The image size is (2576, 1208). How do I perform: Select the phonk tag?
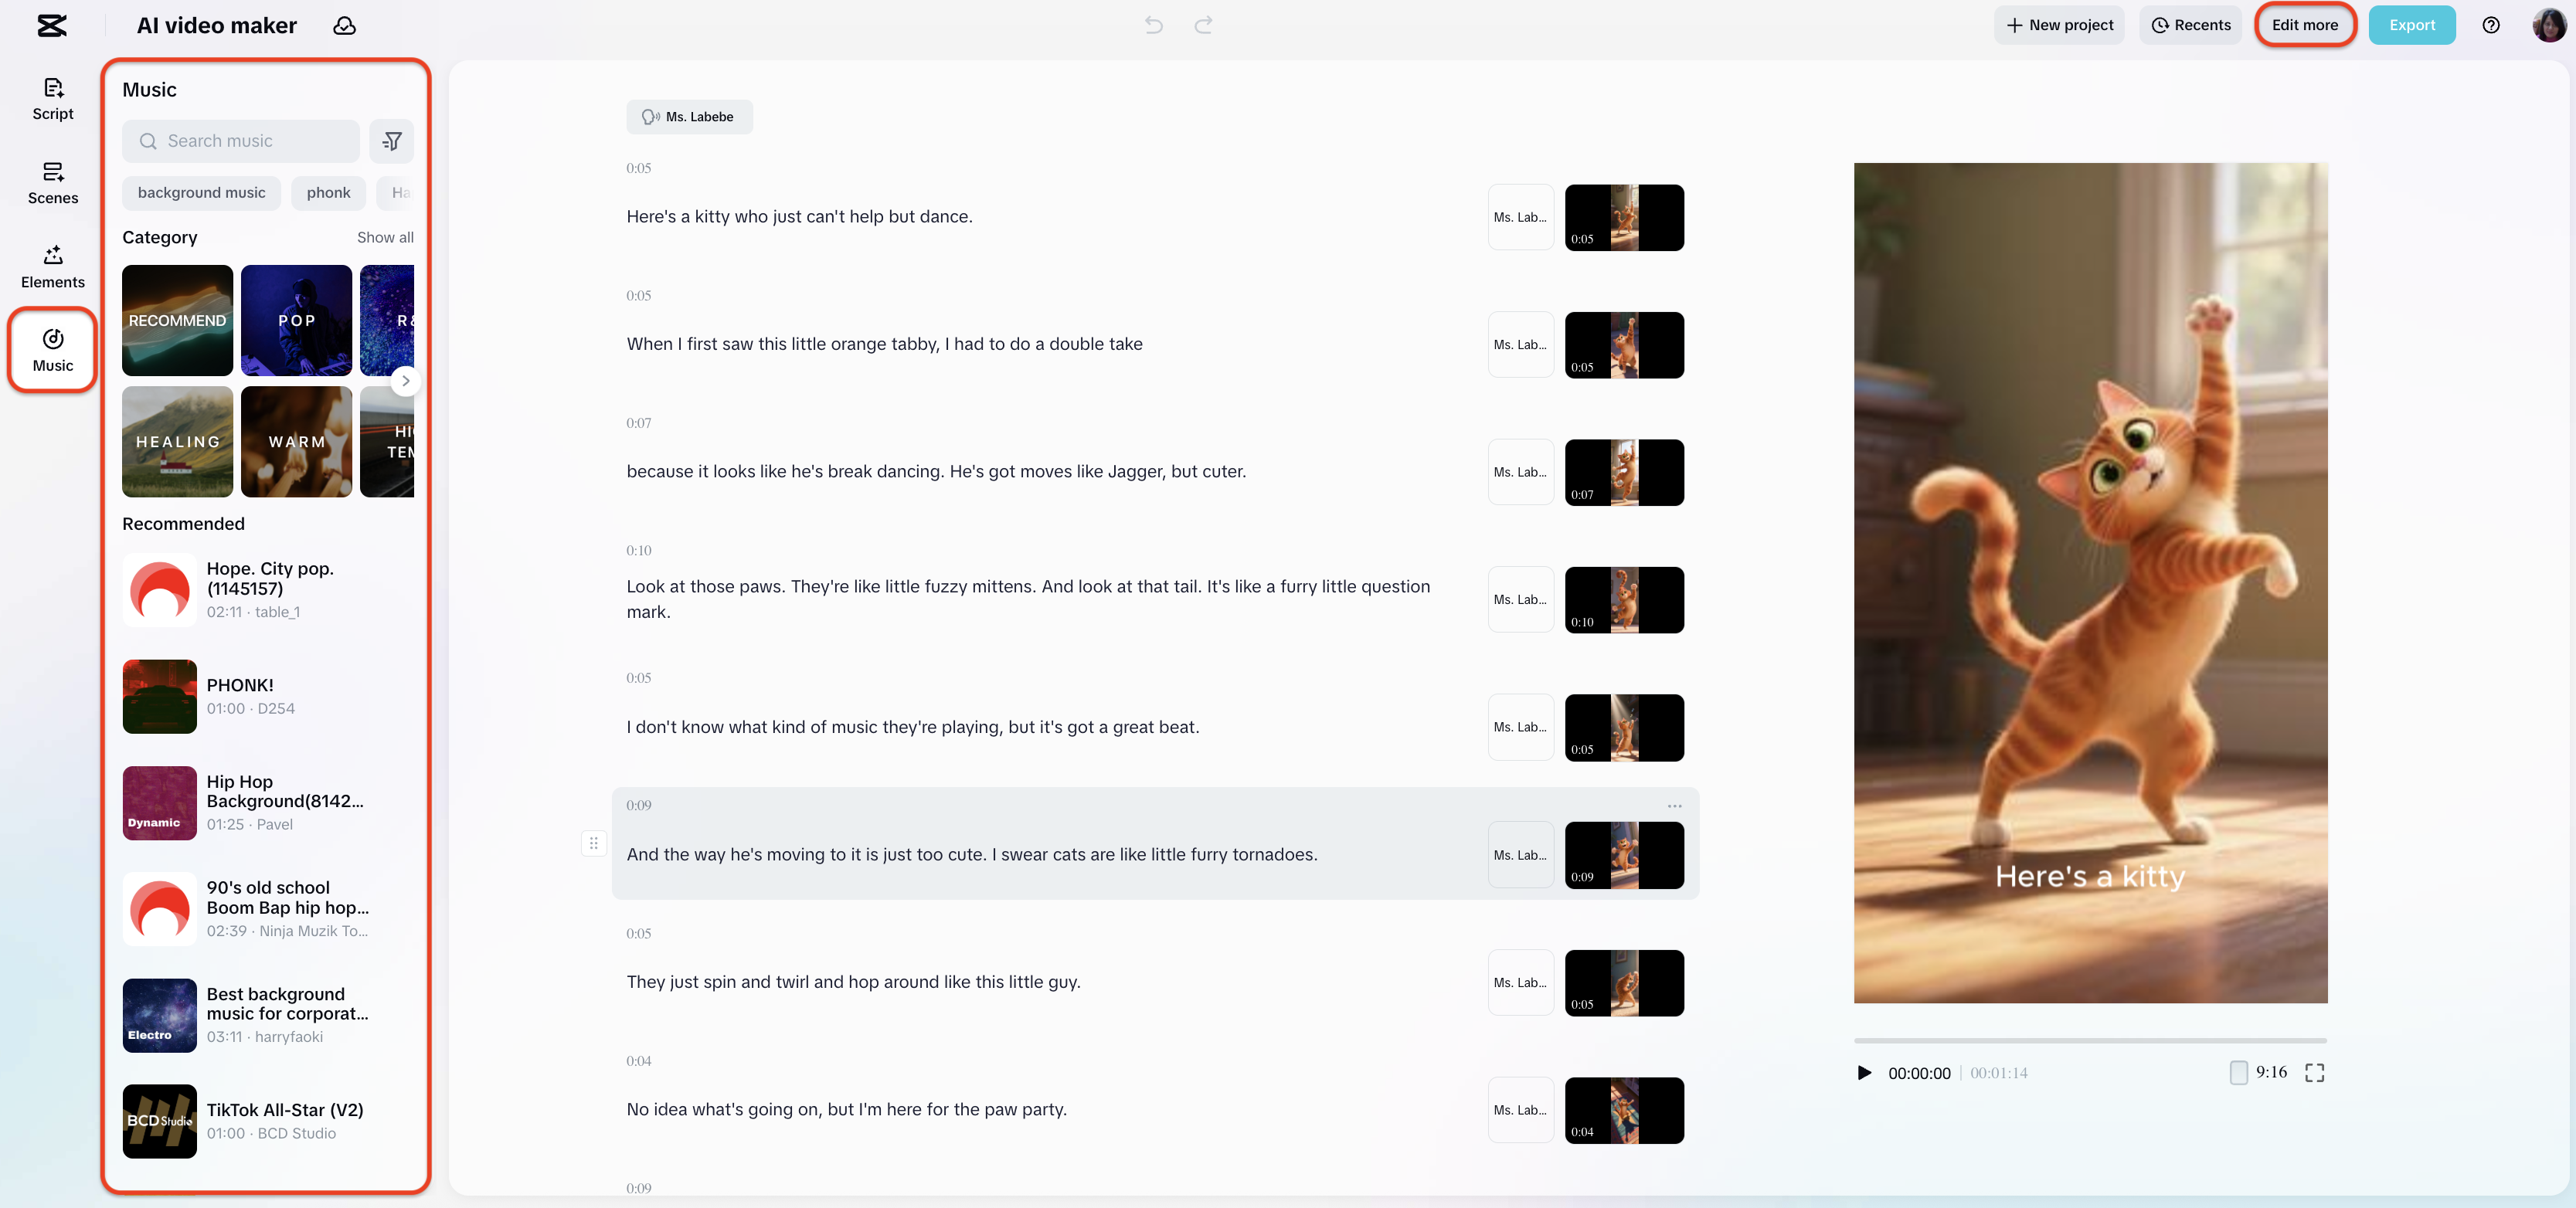pos(328,193)
